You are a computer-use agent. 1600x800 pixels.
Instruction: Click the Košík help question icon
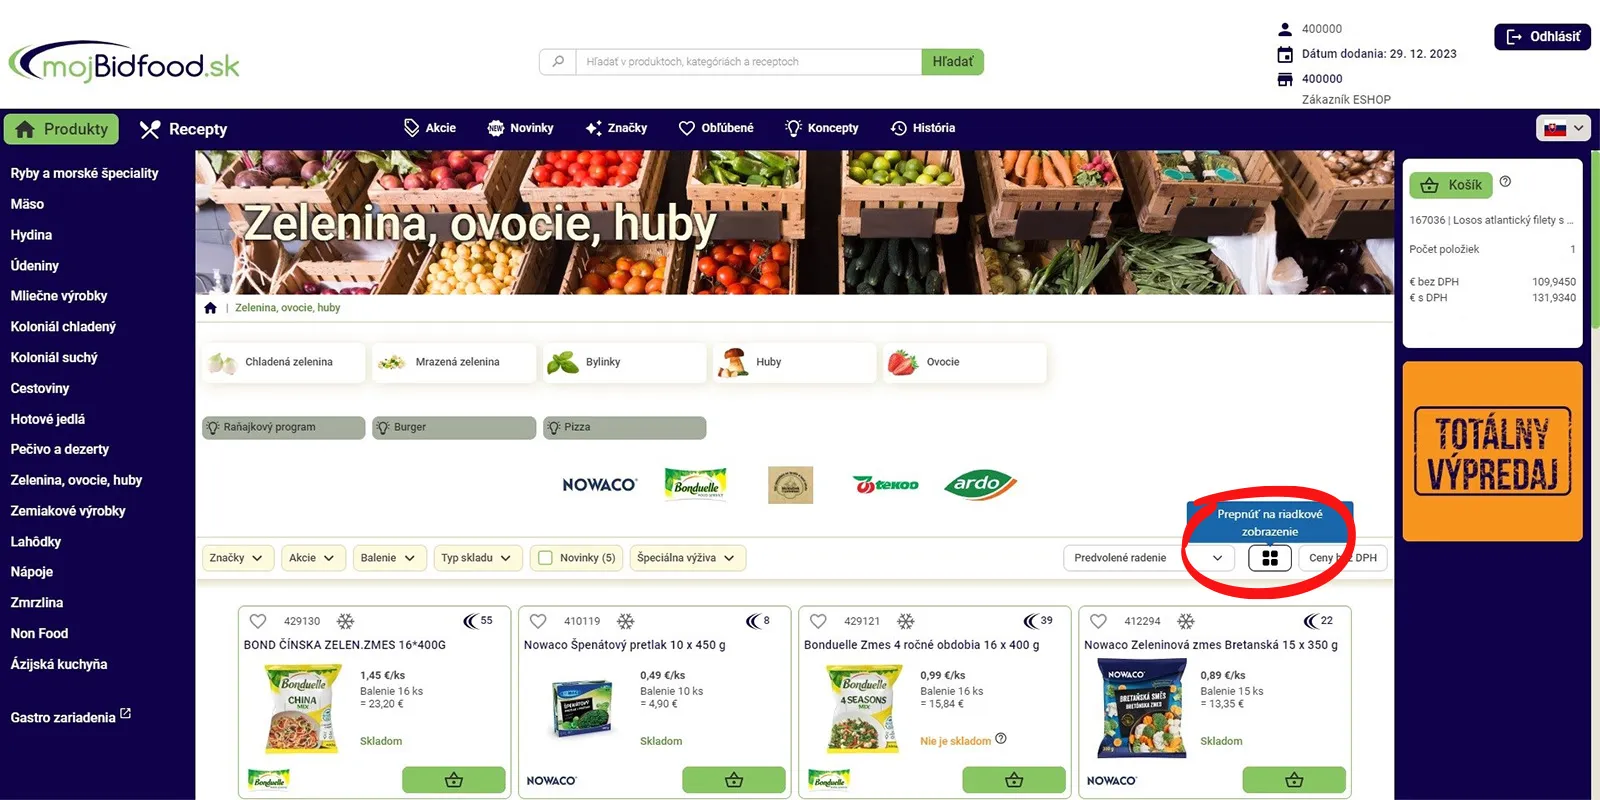[1505, 182]
